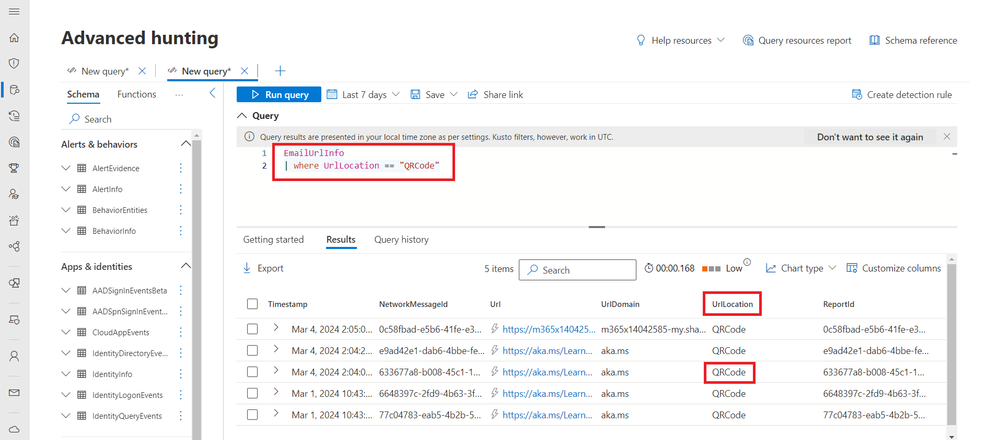Open AlertInfo table options menu
Screen dimensions: 999x440
point(180,189)
